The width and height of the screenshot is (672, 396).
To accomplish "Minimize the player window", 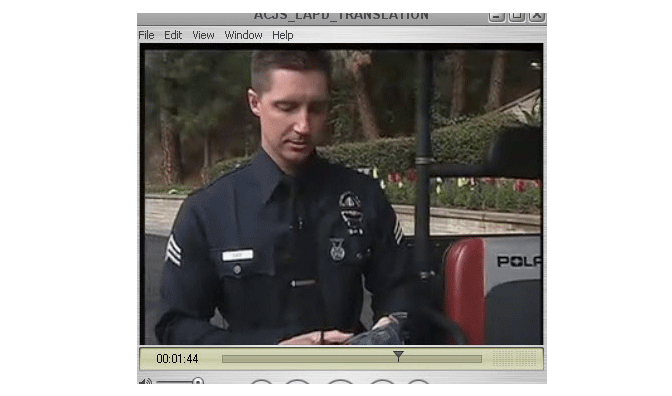I will pos(496,17).
